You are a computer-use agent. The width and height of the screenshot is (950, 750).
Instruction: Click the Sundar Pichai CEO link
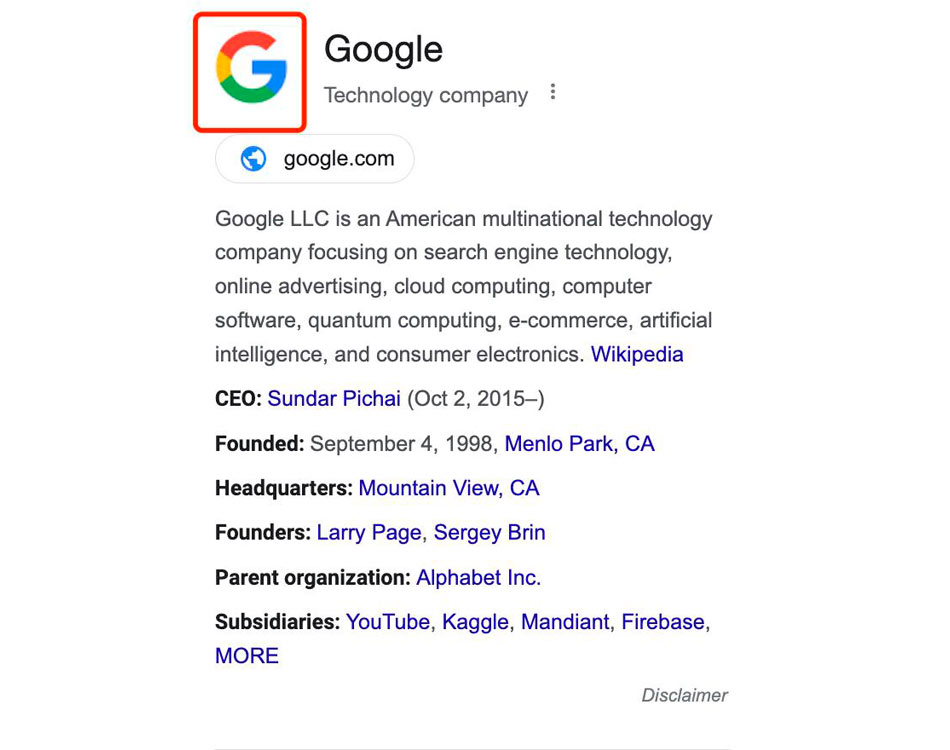[334, 399]
